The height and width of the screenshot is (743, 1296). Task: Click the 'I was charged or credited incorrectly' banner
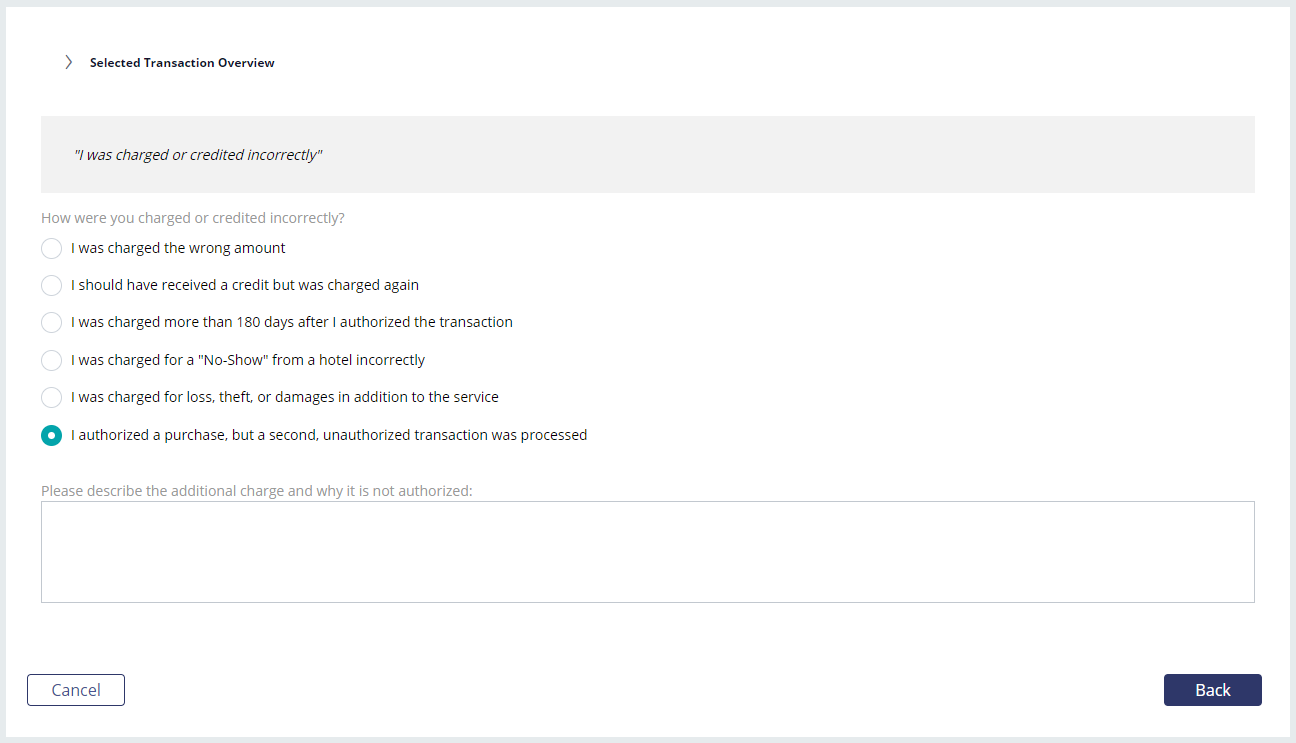pyautogui.click(x=648, y=155)
